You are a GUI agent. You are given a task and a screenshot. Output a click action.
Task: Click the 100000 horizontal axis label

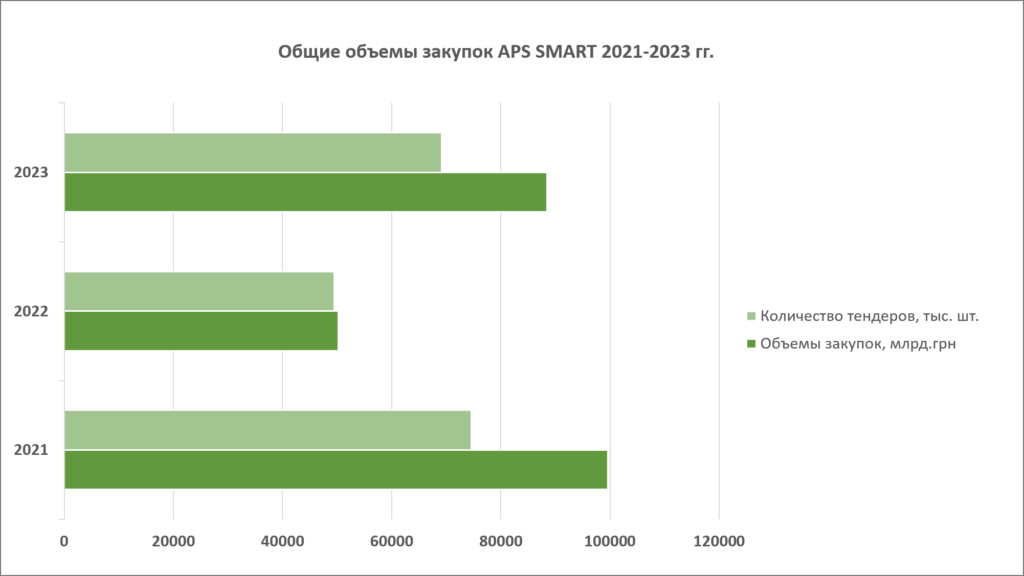click(x=609, y=542)
